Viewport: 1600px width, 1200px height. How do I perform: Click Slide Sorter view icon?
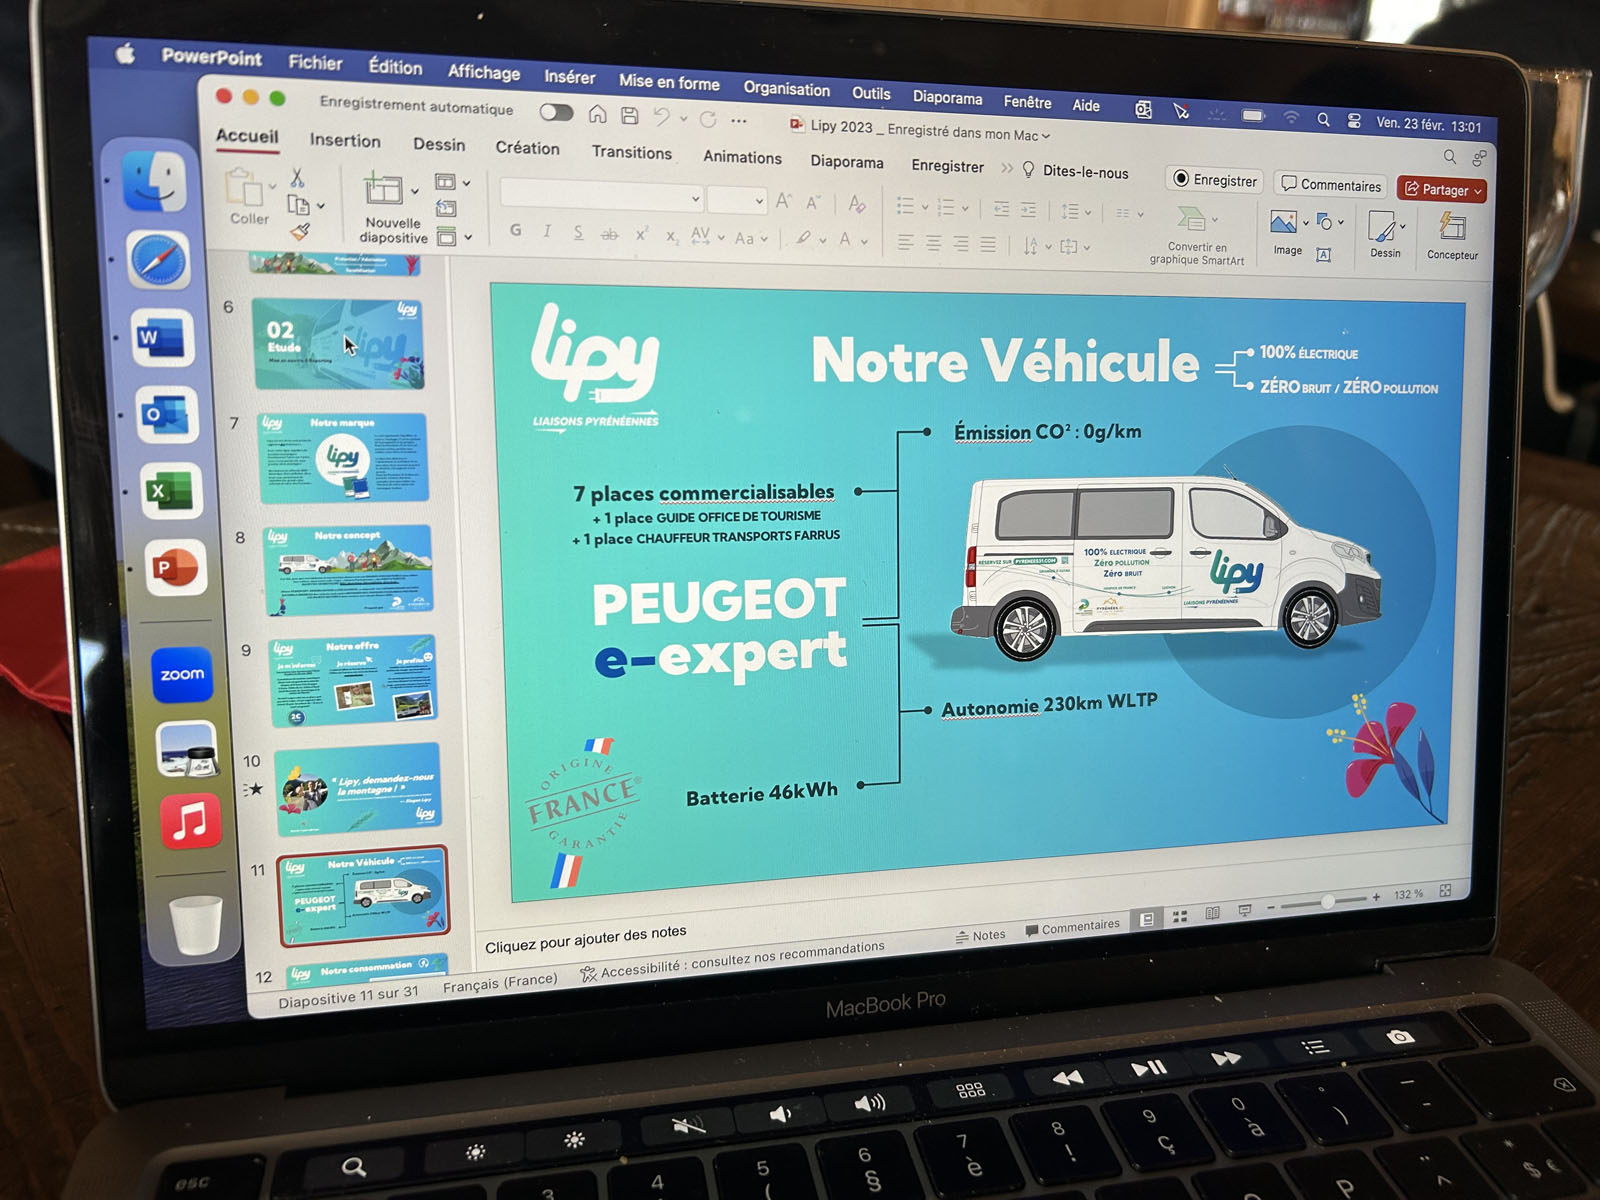pyautogui.click(x=1180, y=916)
